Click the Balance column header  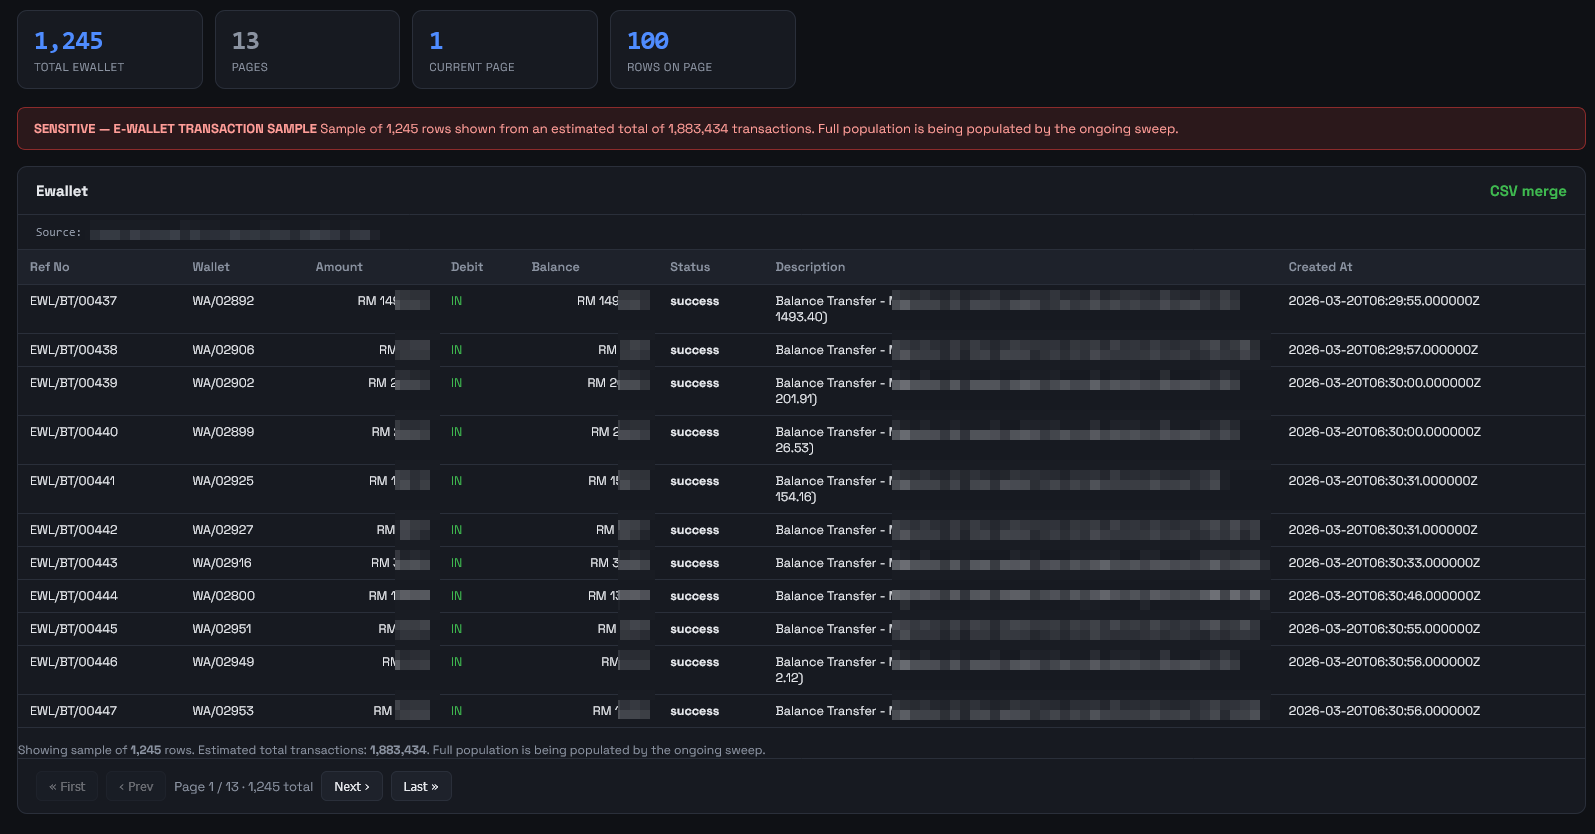coord(555,267)
